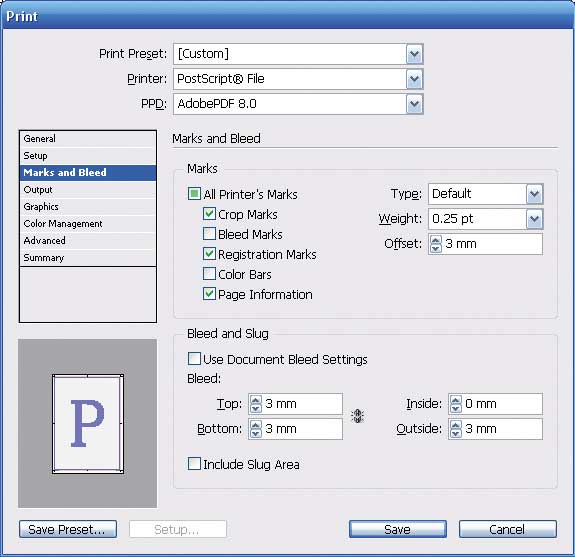
Task: Click the Bottom bleed stepper arrows
Action: [256, 429]
